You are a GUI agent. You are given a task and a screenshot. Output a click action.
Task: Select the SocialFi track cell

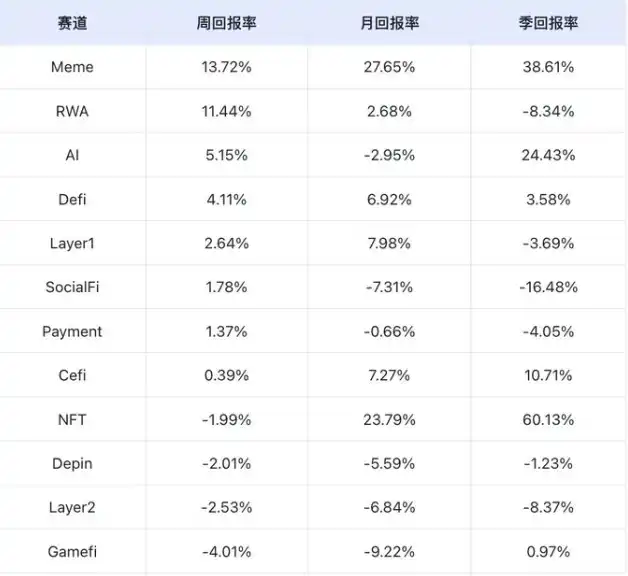(x=72, y=287)
